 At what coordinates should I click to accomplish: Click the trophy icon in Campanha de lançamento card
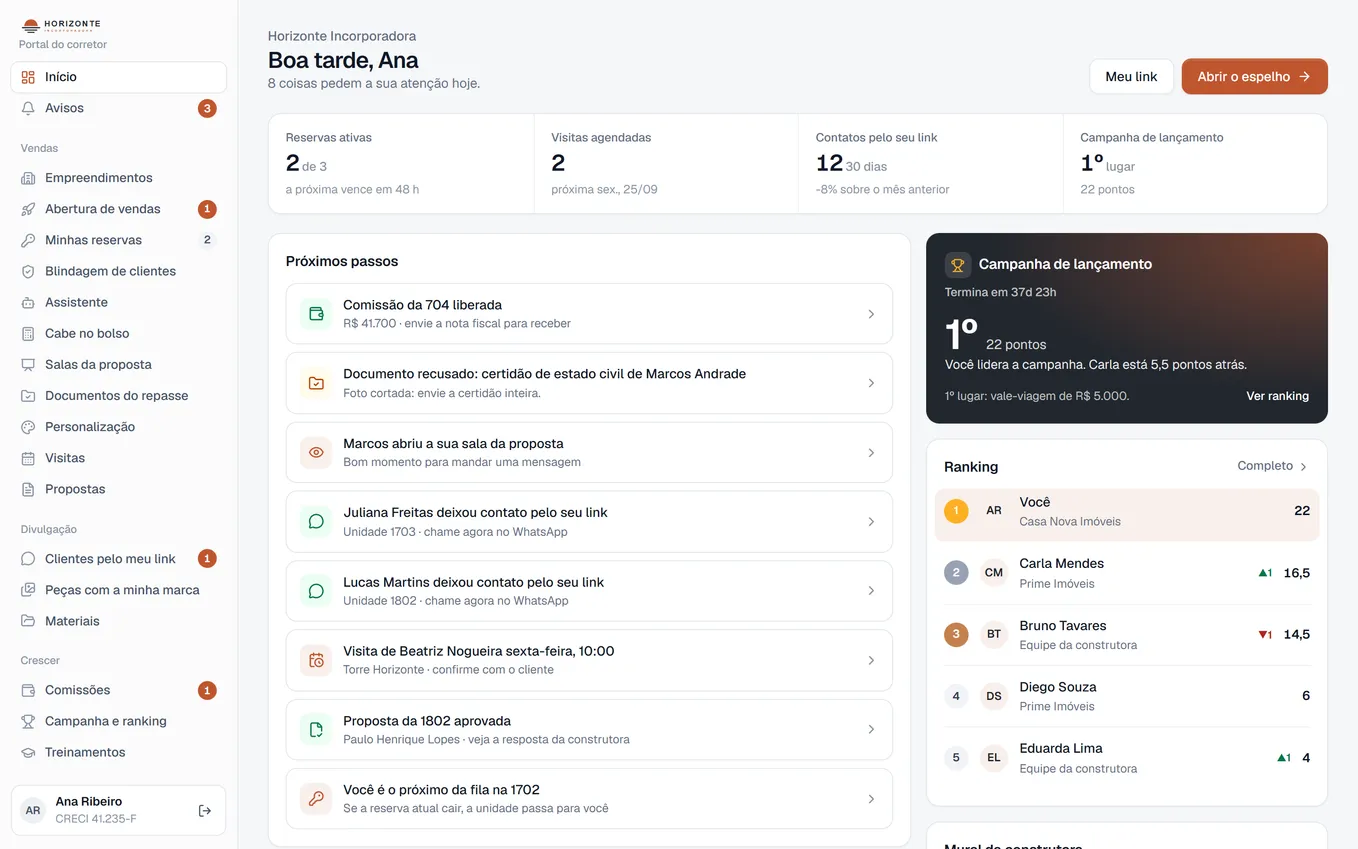click(958, 265)
